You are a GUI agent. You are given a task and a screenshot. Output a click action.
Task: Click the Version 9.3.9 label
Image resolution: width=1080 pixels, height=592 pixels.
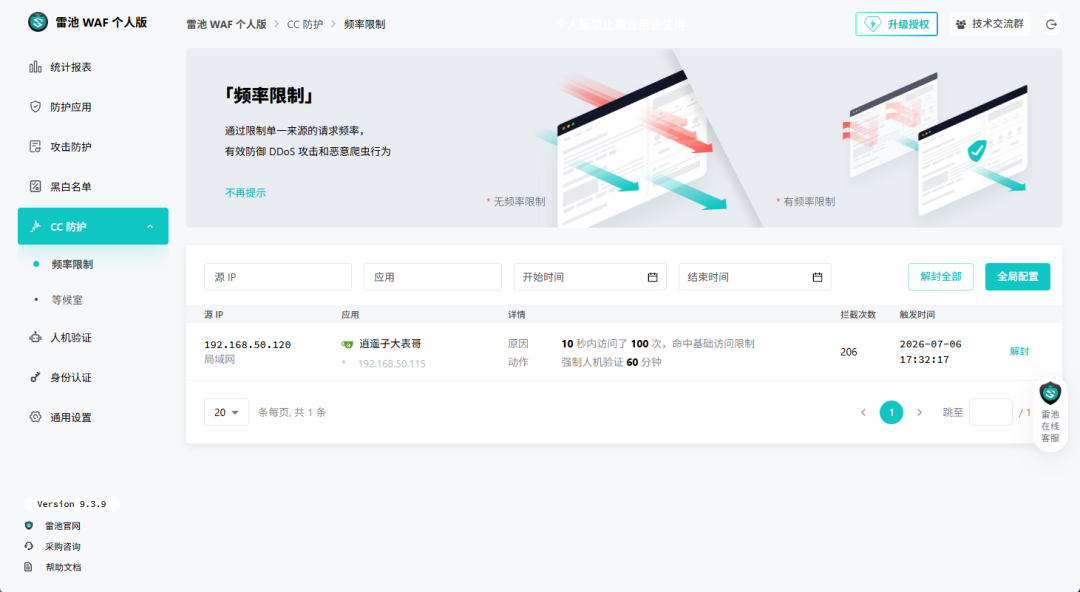[72, 504]
